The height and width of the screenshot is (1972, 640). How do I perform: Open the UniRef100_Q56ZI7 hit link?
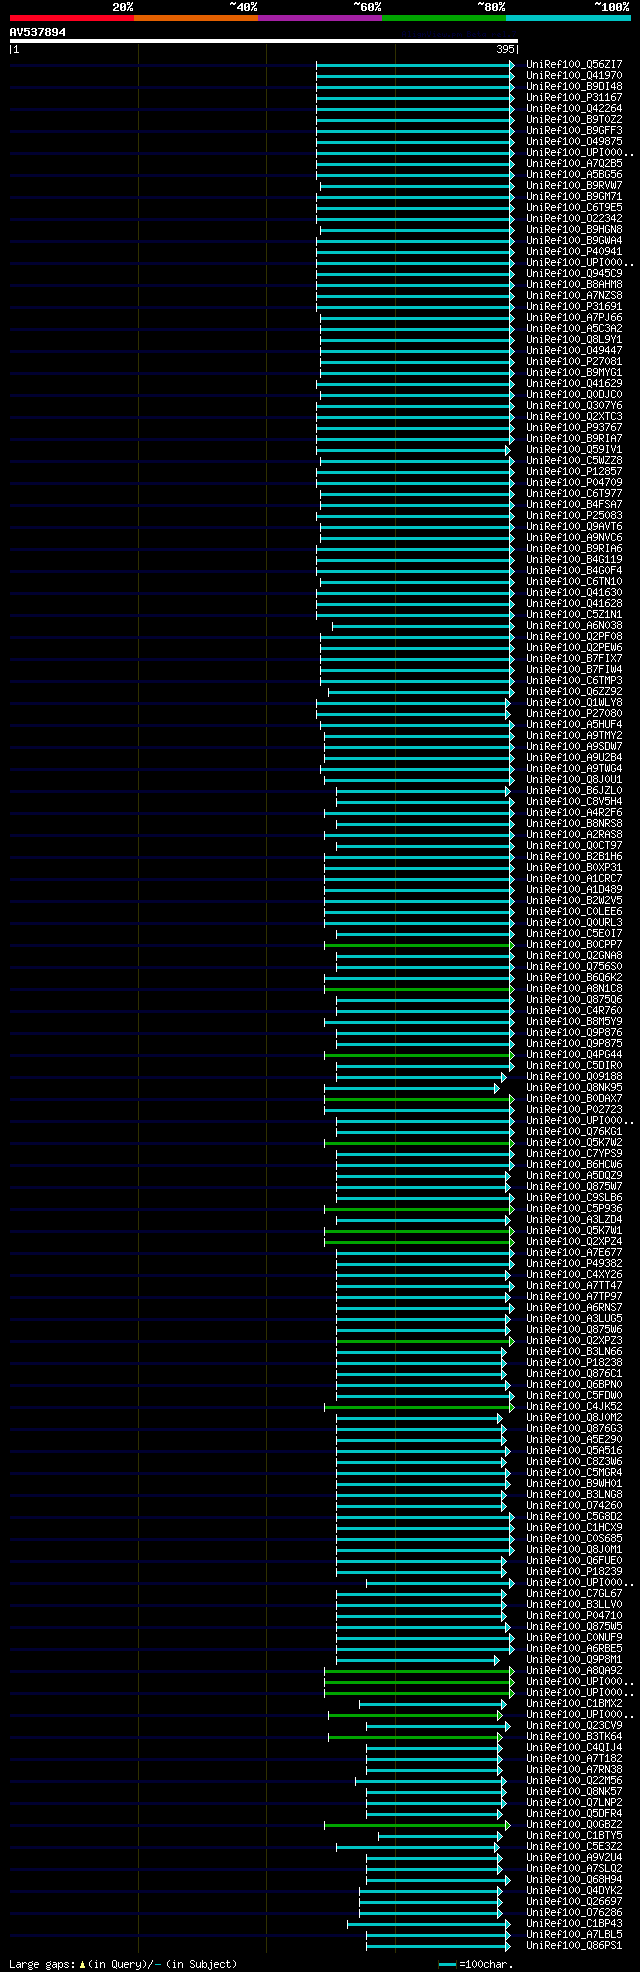point(574,64)
